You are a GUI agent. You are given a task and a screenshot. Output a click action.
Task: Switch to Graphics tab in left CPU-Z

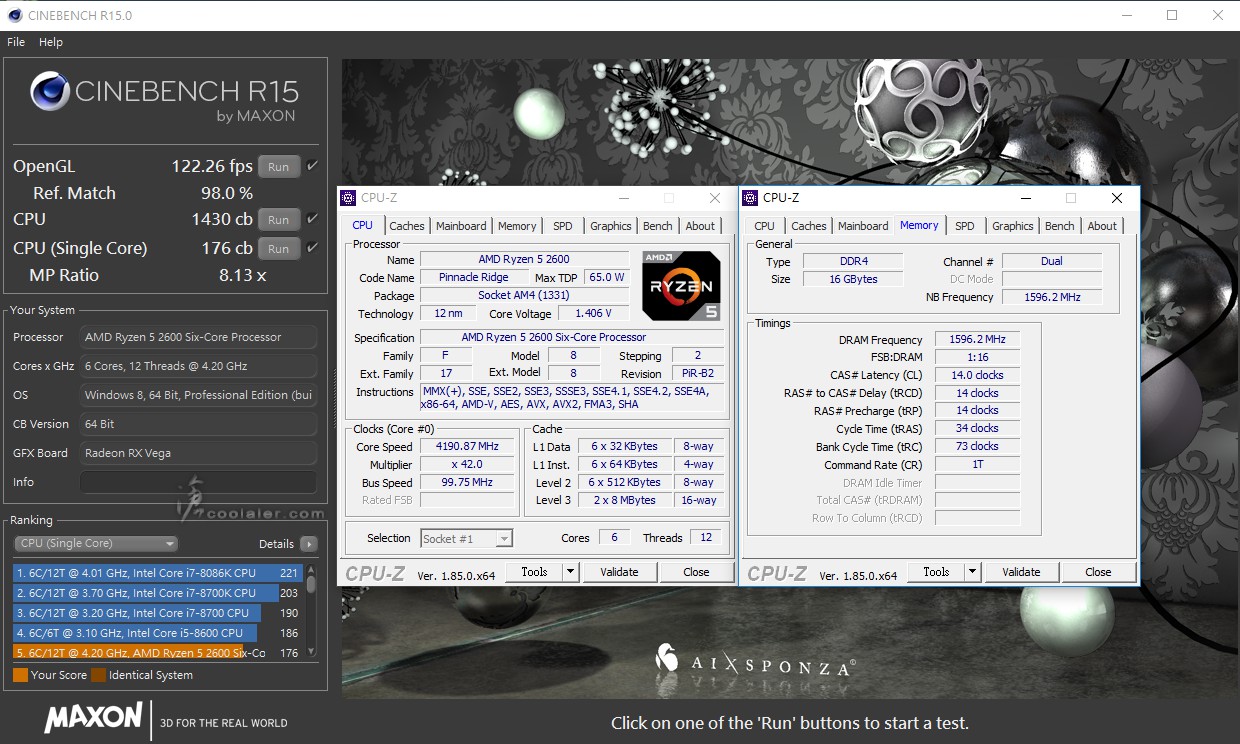(611, 226)
